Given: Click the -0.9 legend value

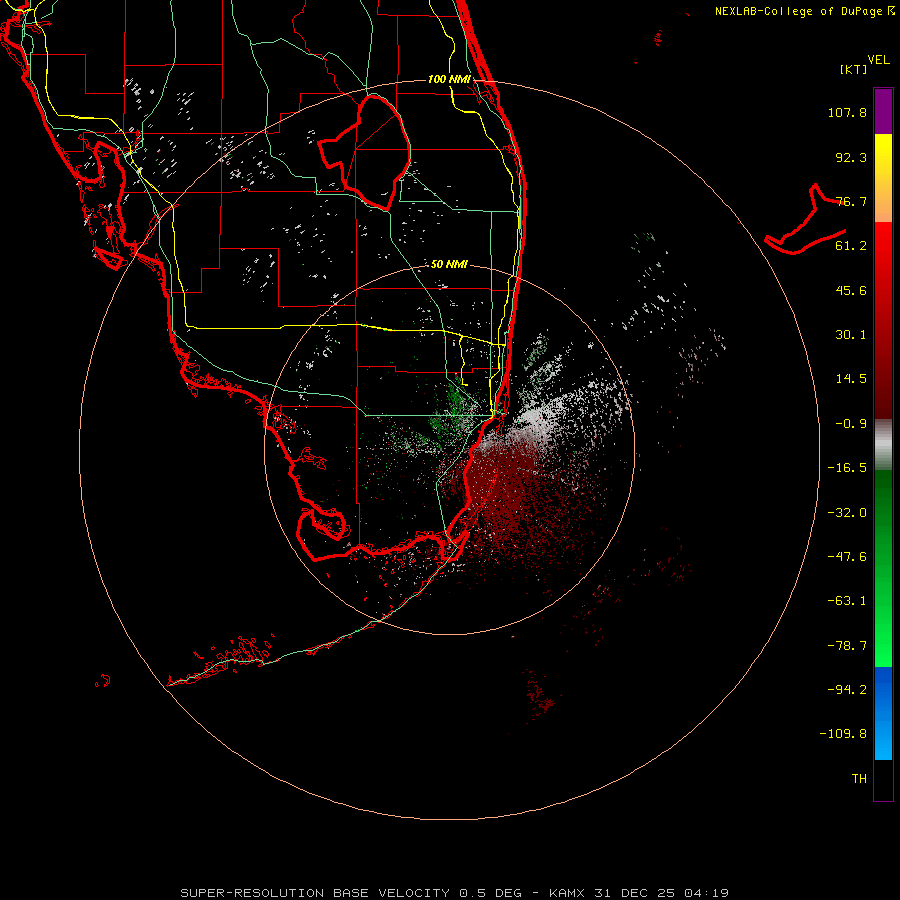Looking at the screenshot, I should click(x=851, y=424).
